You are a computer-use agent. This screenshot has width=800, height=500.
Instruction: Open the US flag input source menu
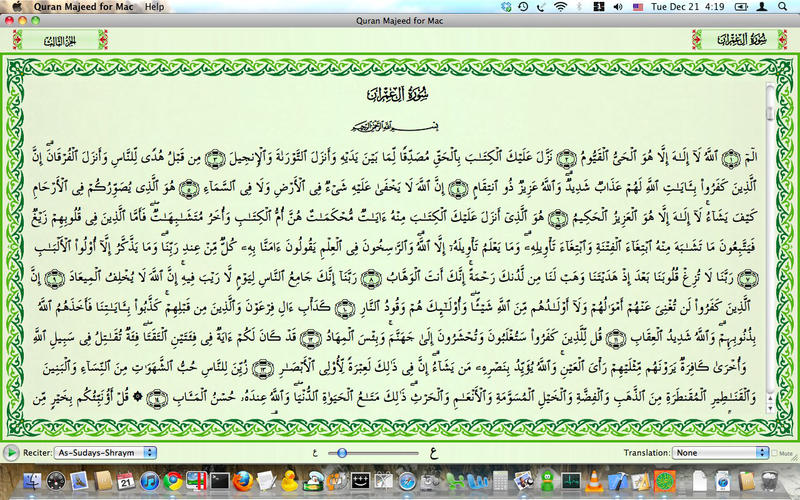[x=638, y=7]
